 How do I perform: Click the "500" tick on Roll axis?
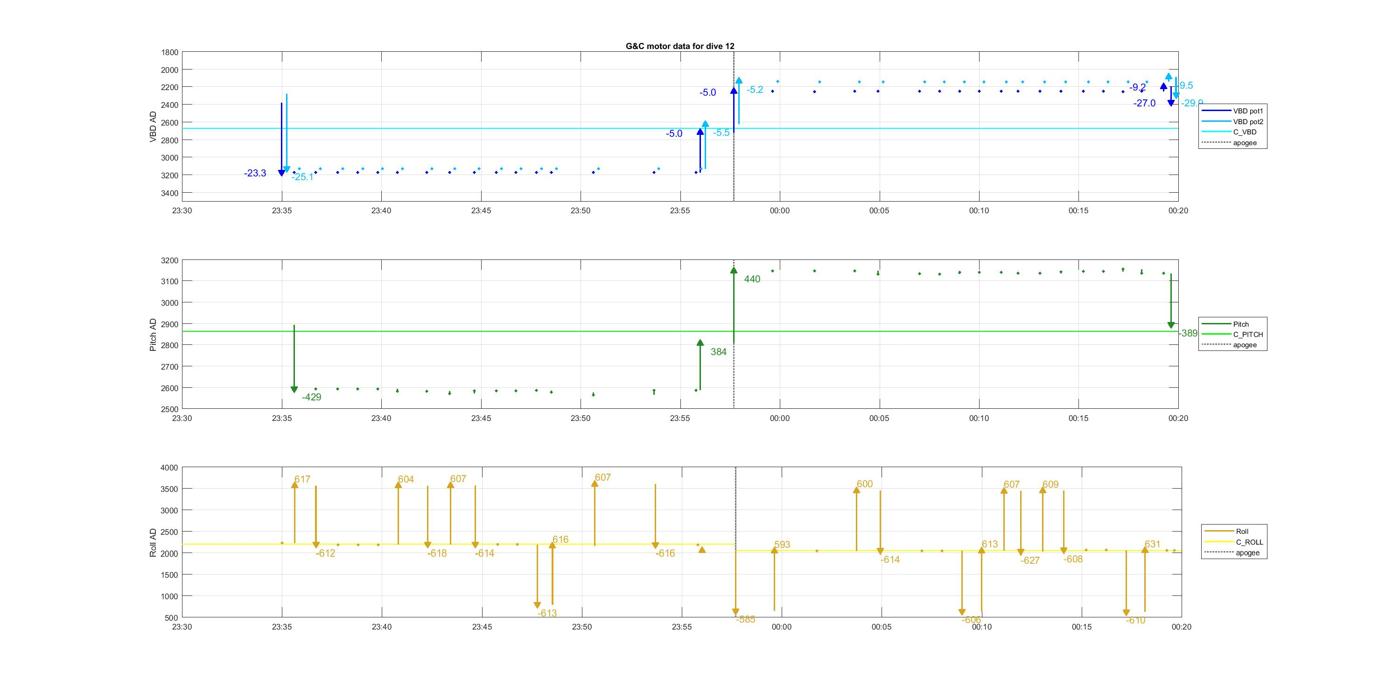173,618
